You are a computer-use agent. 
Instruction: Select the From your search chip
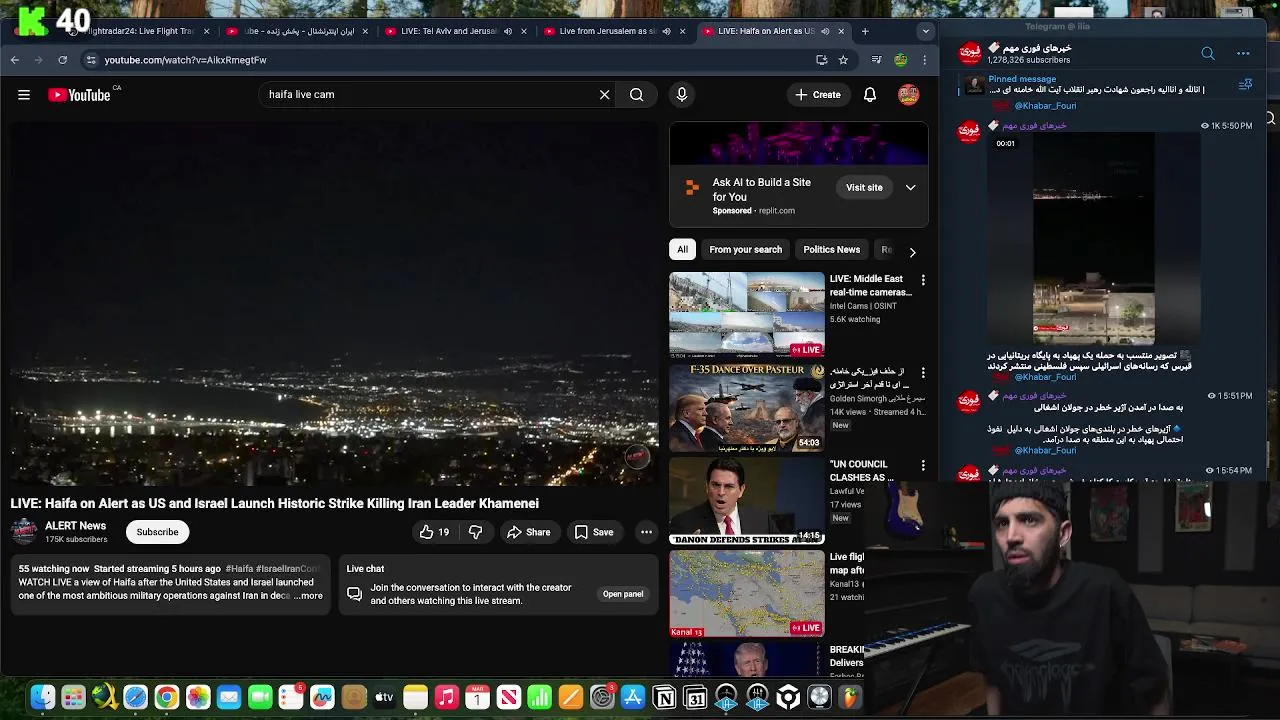tap(745, 250)
